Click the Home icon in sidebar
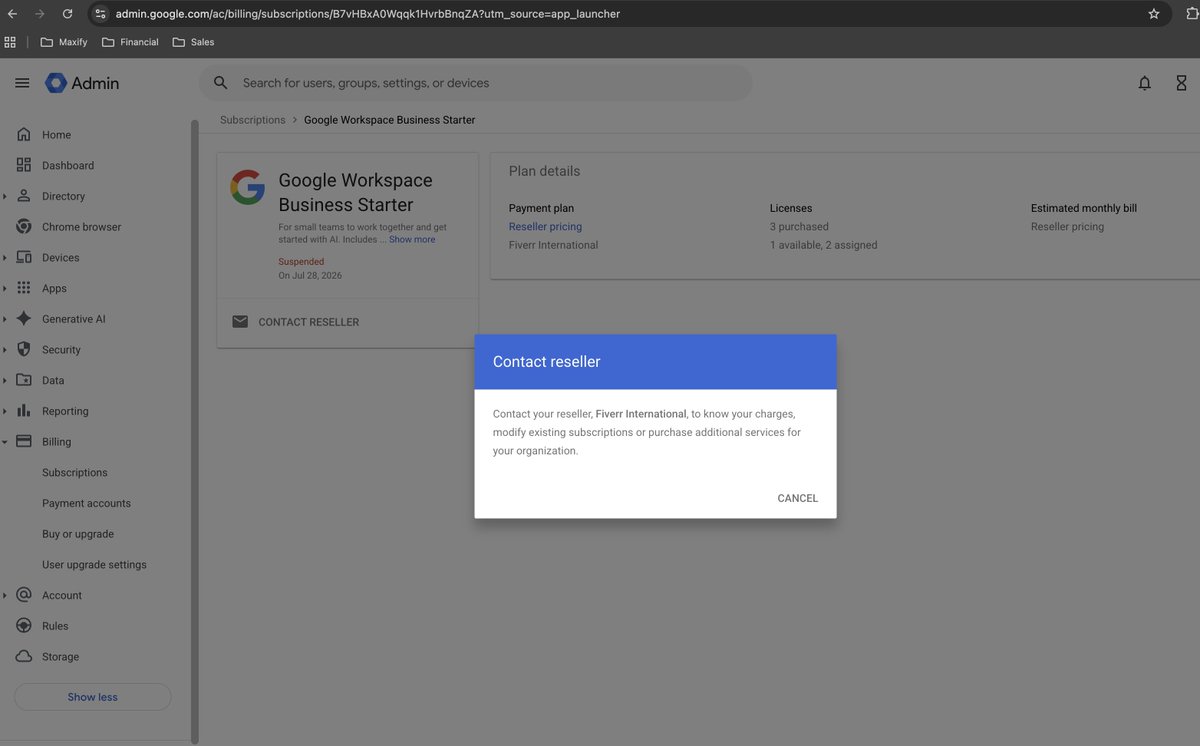Image resolution: width=1200 pixels, height=746 pixels. (24, 135)
